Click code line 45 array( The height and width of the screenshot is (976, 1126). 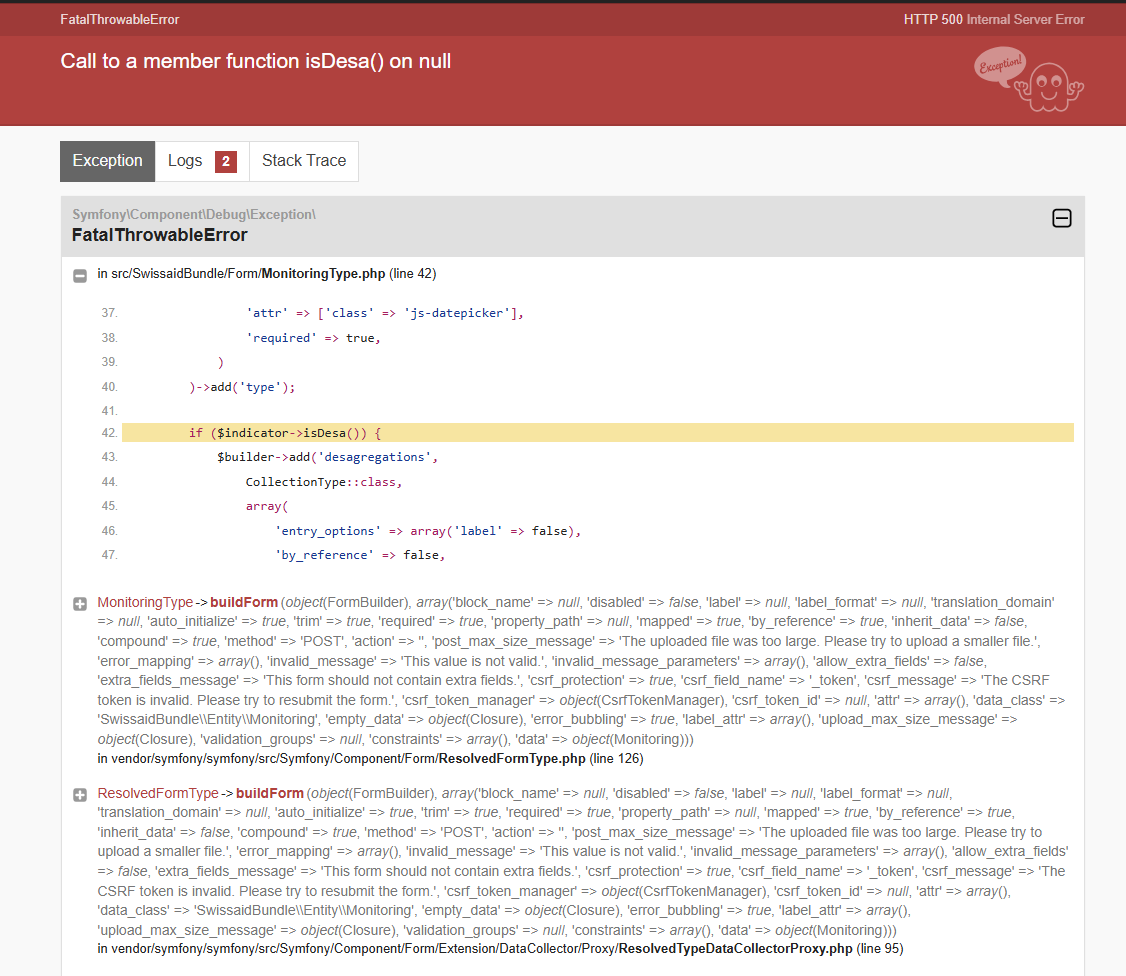click(266, 506)
